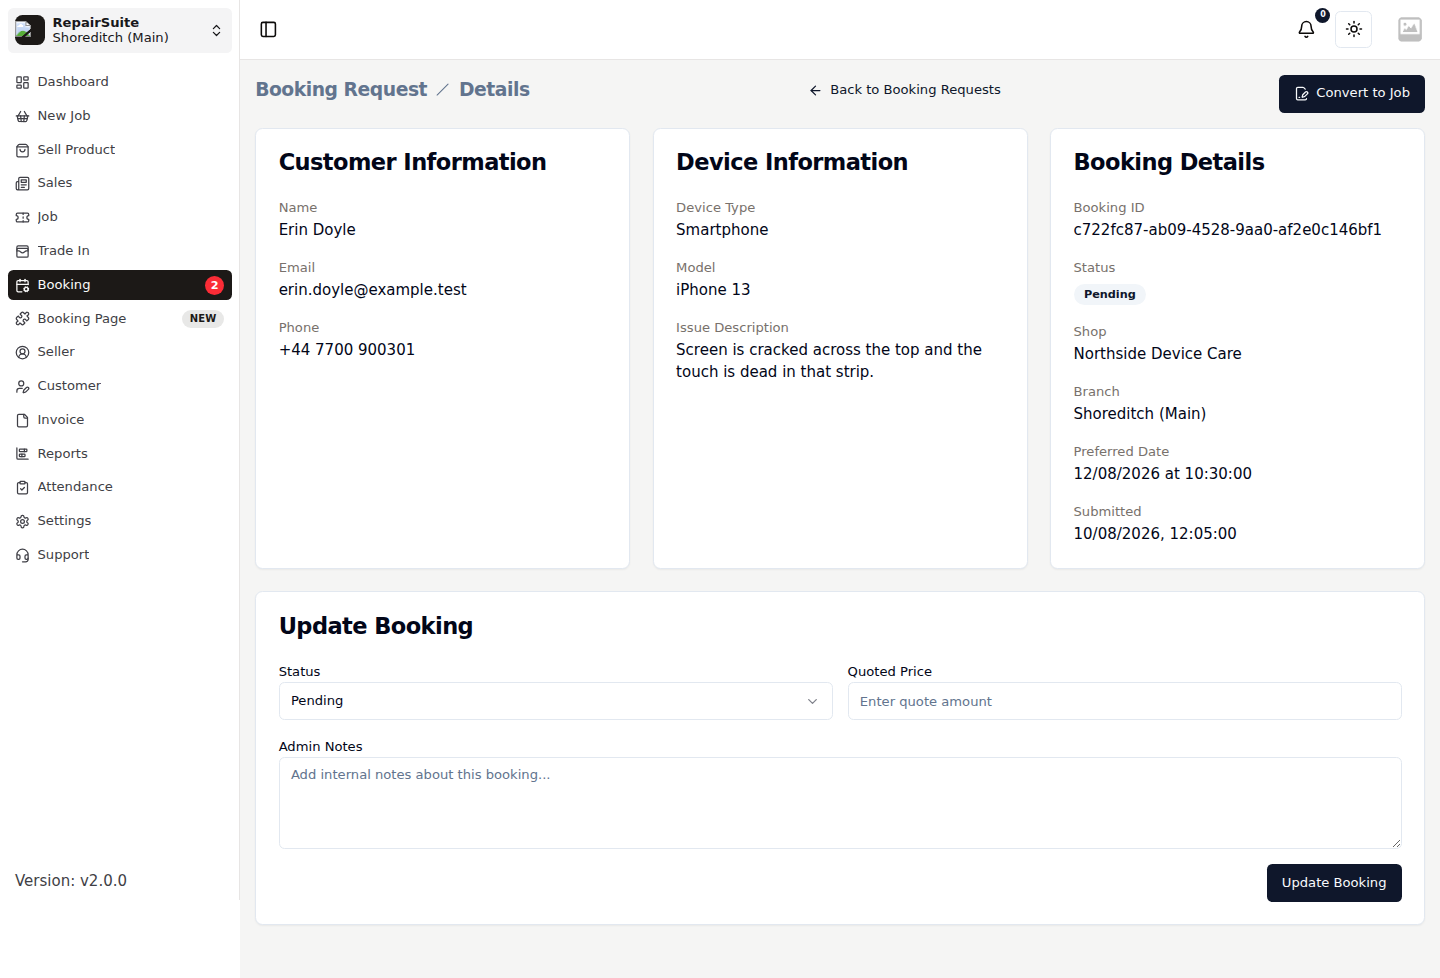This screenshot has height=978, width=1440.
Task: Click submitted 10/08/2026, 12:05:00 value
Action: tap(1155, 534)
